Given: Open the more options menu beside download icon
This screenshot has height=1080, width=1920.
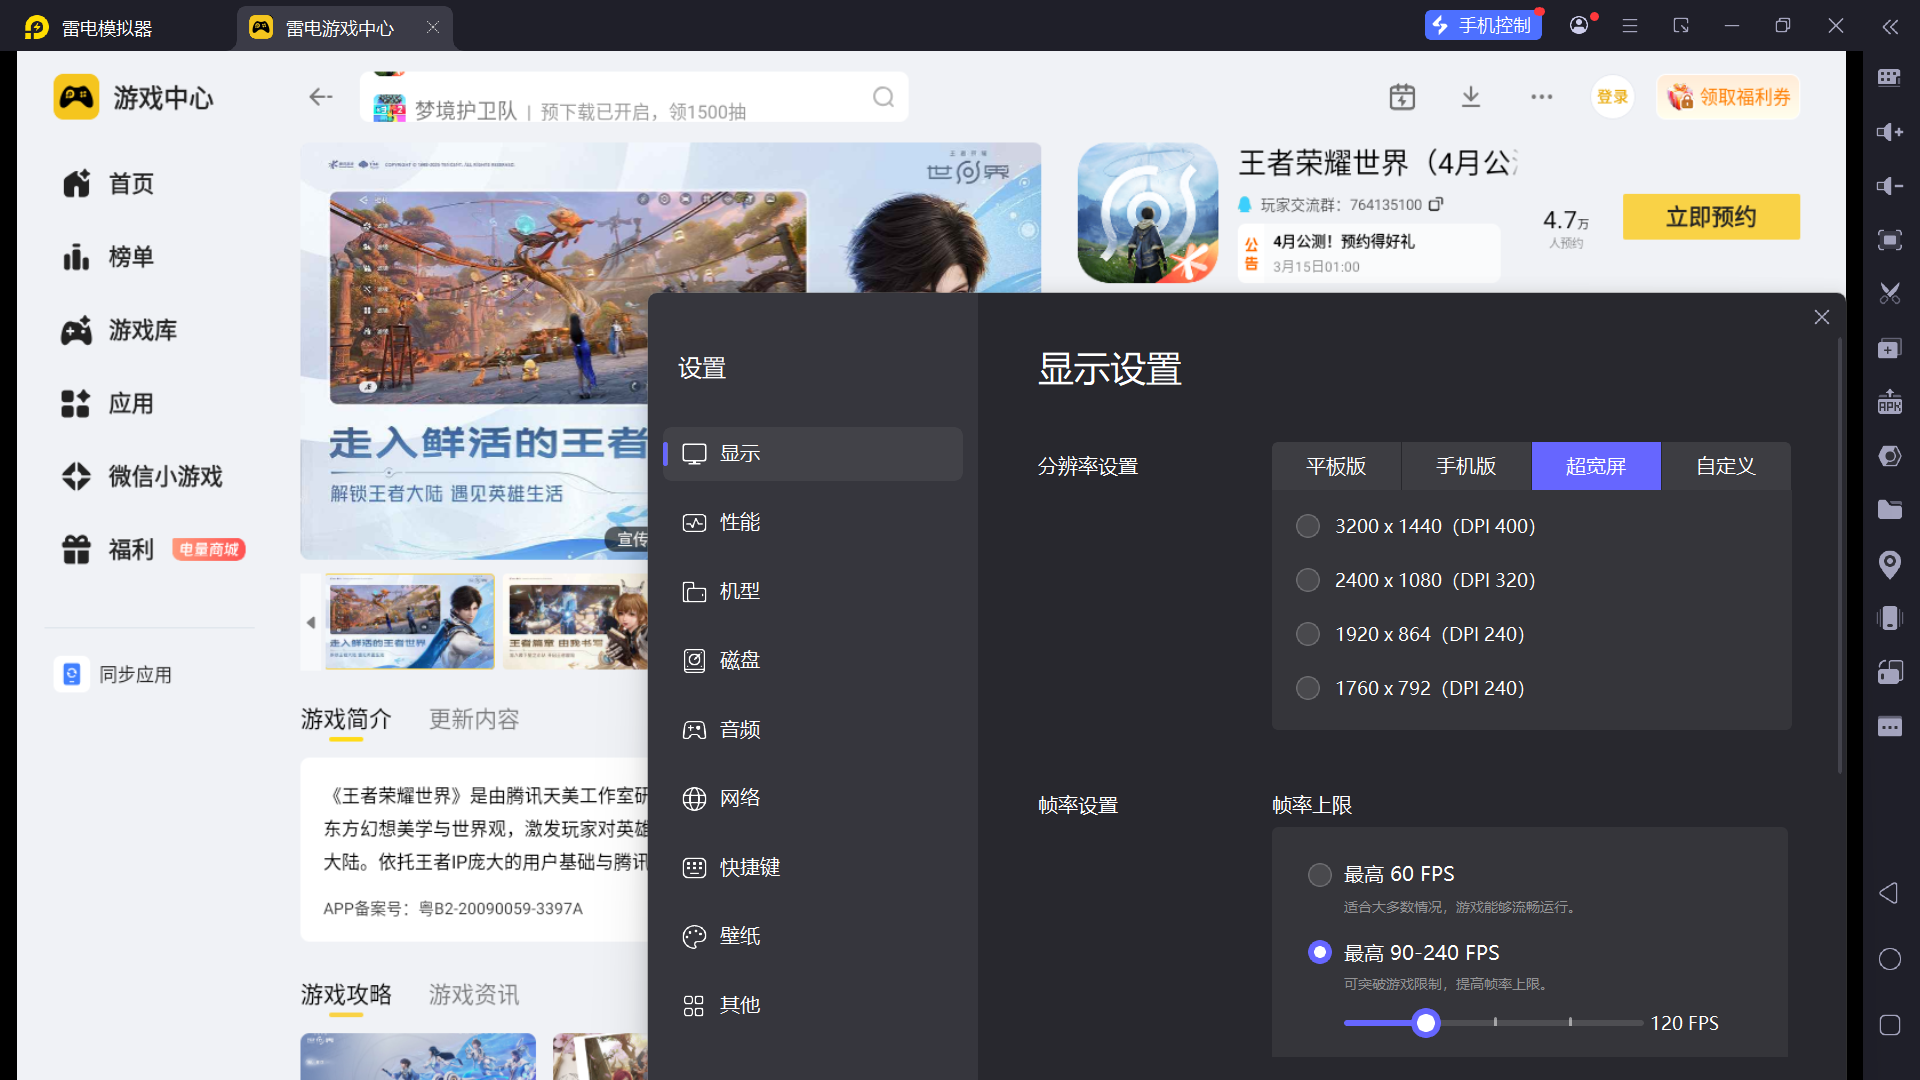Looking at the screenshot, I should coord(1541,96).
